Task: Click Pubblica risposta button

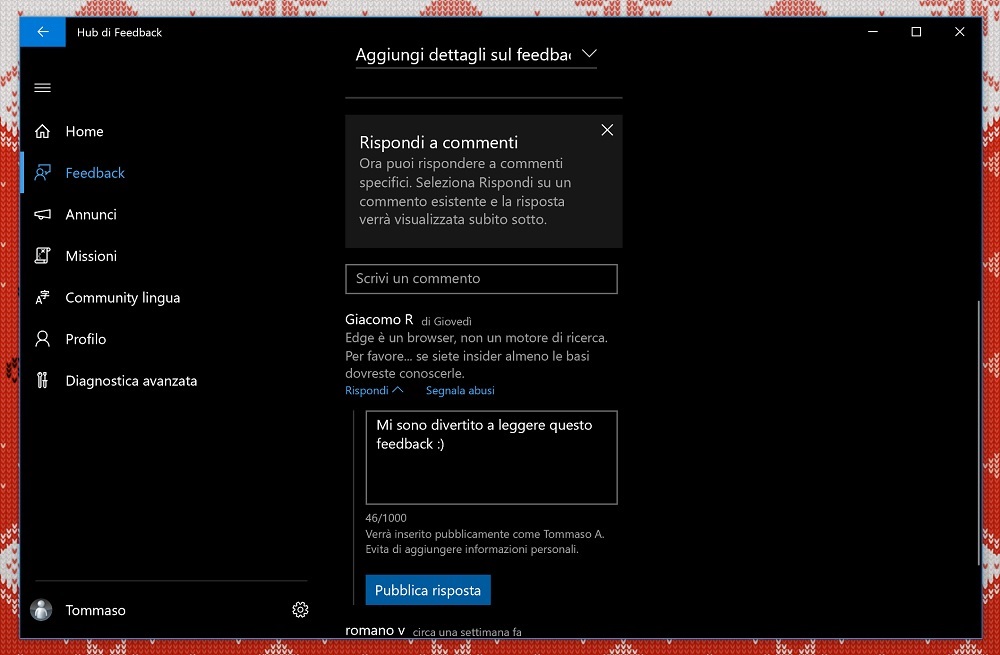Action: tap(428, 590)
